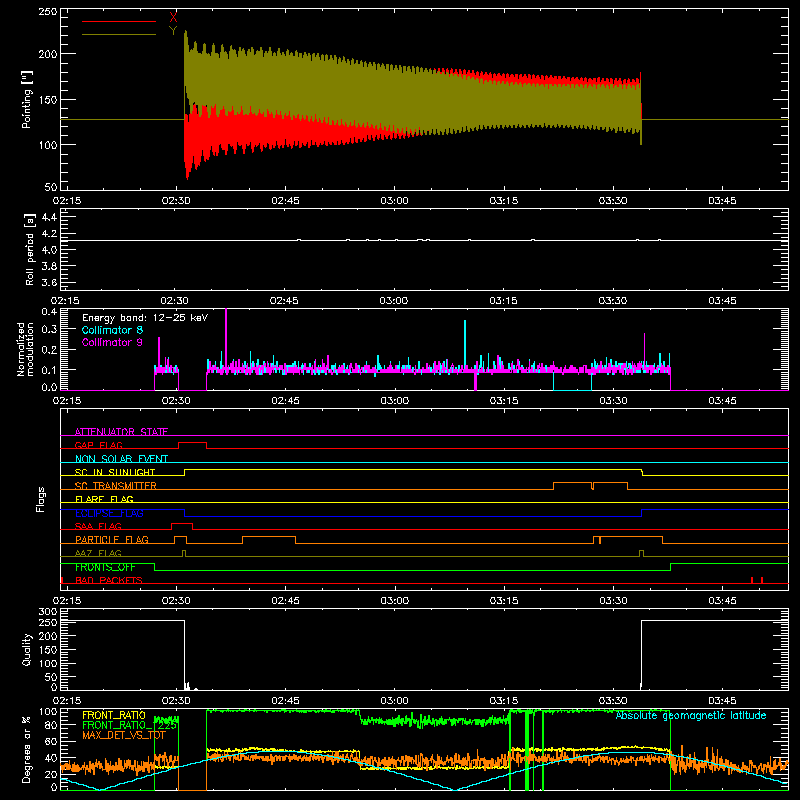Click the FLARE_FLAG label

(104, 499)
